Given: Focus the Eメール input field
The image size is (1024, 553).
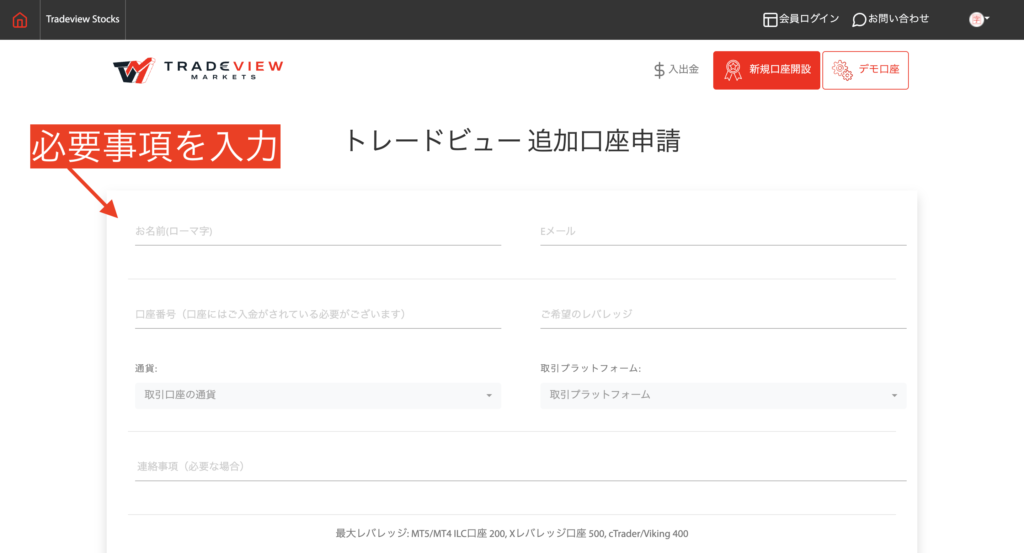Looking at the screenshot, I should pos(723,232).
